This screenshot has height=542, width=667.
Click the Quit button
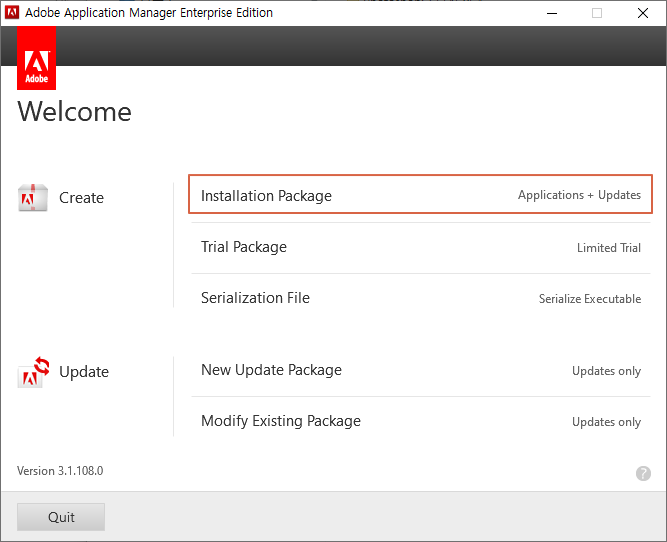[x=61, y=517]
